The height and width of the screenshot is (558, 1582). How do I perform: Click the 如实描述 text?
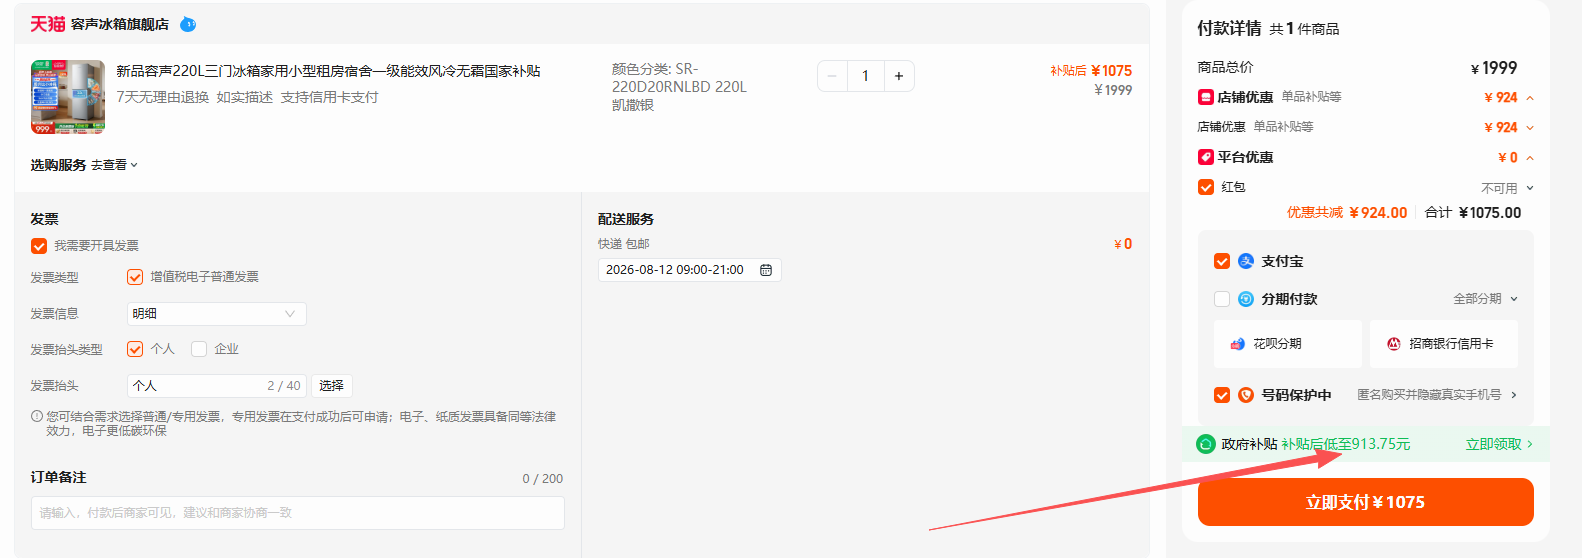(x=245, y=97)
